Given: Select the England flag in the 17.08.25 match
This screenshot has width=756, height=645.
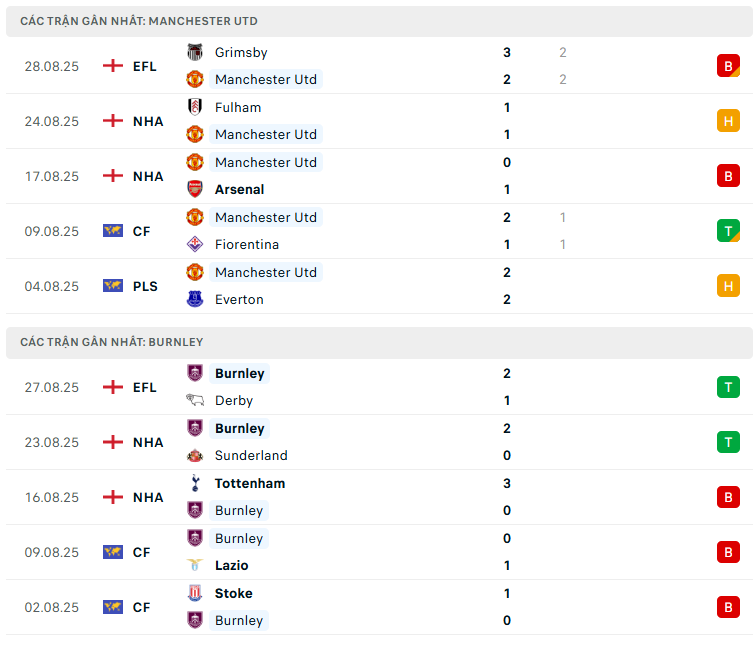Looking at the screenshot, I should pos(113,176).
